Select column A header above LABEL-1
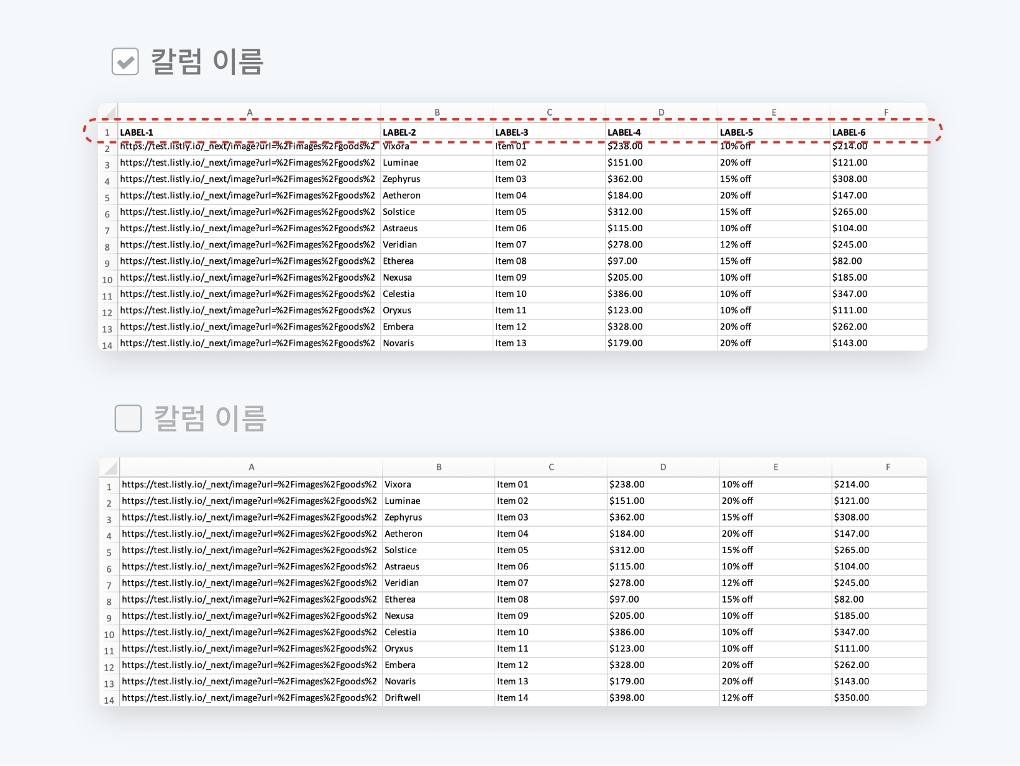Screen dimensions: 1020x766 [x=249, y=112]
